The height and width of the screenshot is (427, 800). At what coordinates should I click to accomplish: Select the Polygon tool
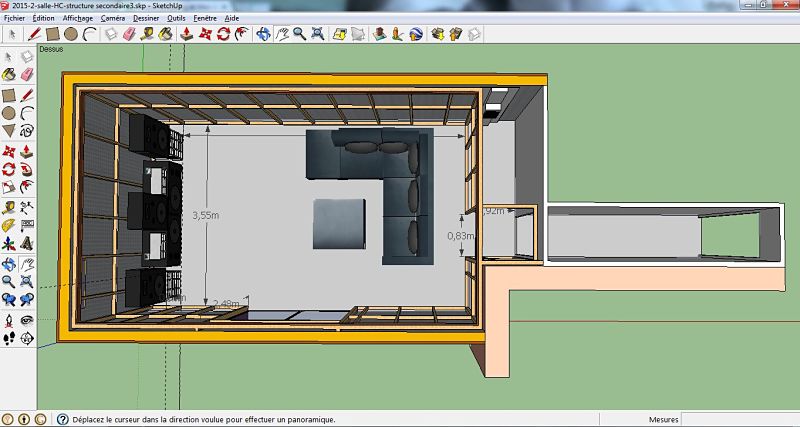(9, 131)
